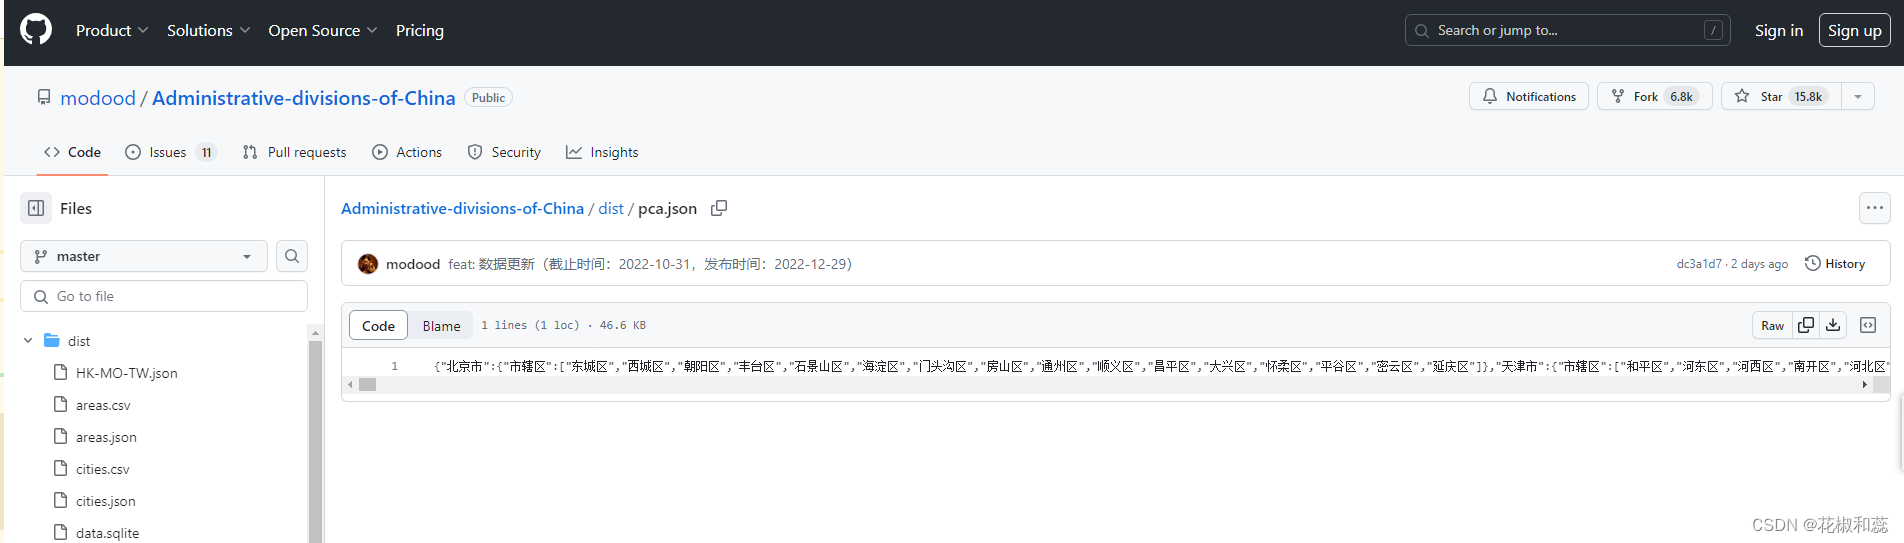Click the horizontal scrollbar right arrow
Image resolution: width=1904 pixels, height=543 pixels.
(1864, 384)
